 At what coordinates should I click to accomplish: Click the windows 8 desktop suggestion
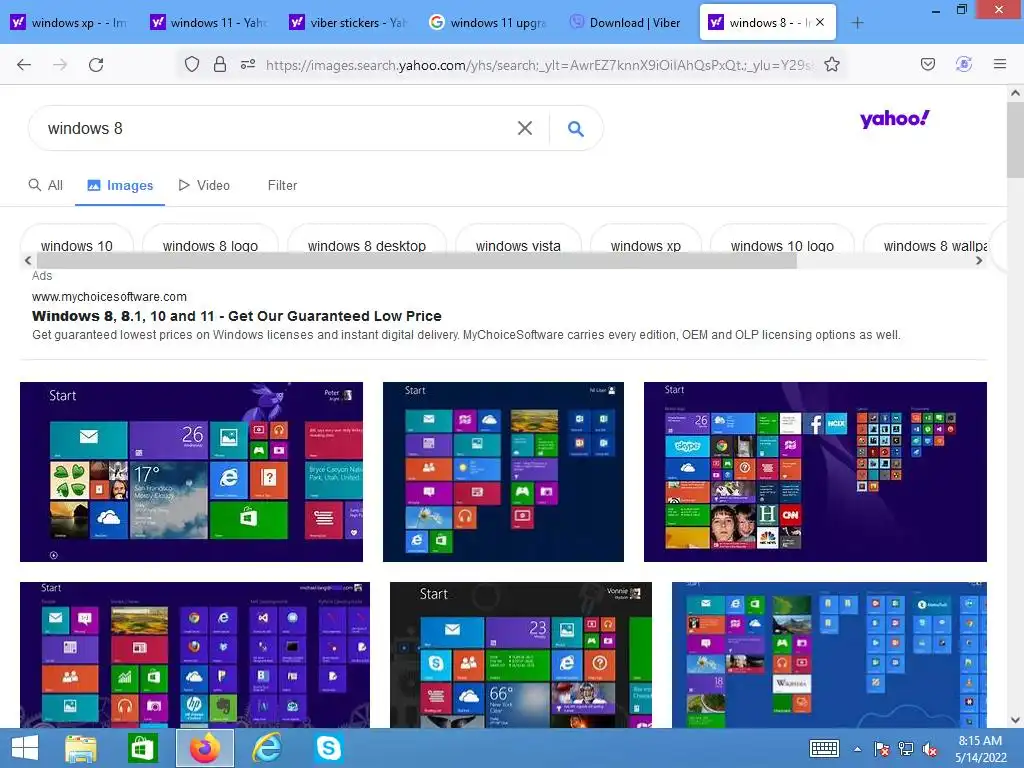tap(366, 246)
